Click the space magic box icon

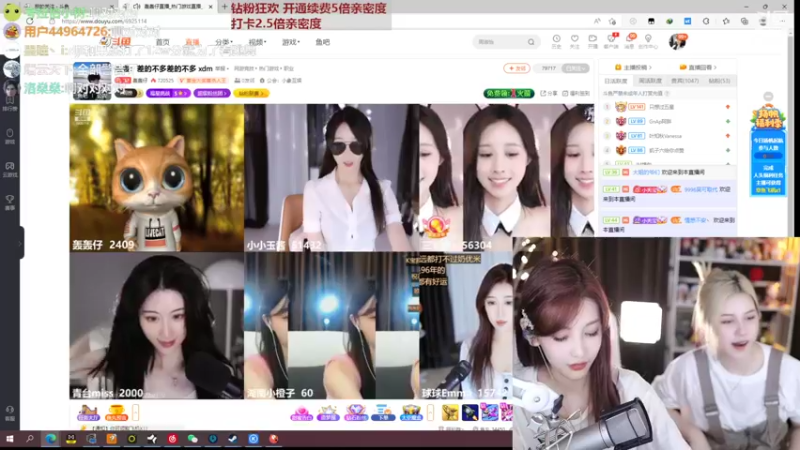coord(411,412)
